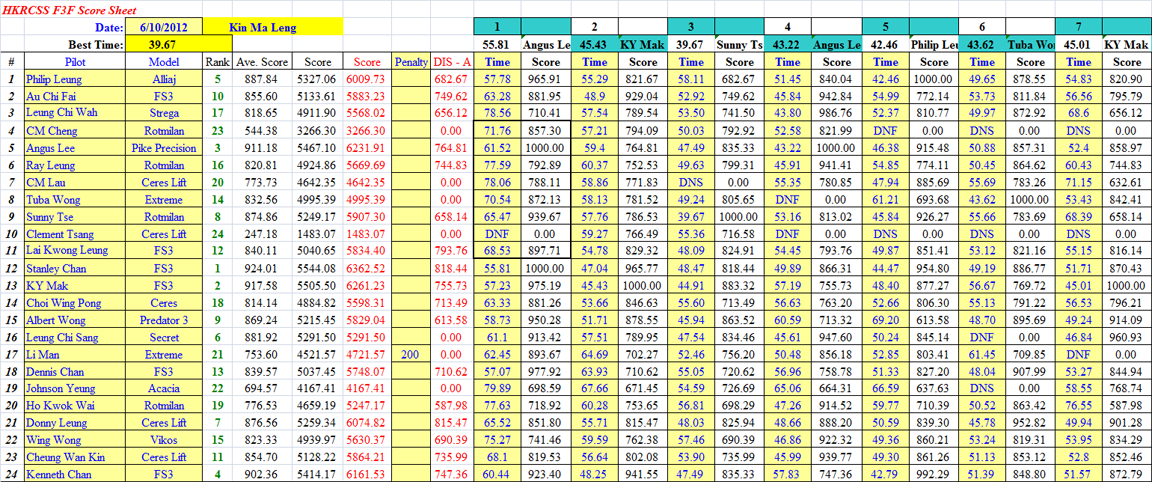Select the Alliaj model cell

click(164, 78)
